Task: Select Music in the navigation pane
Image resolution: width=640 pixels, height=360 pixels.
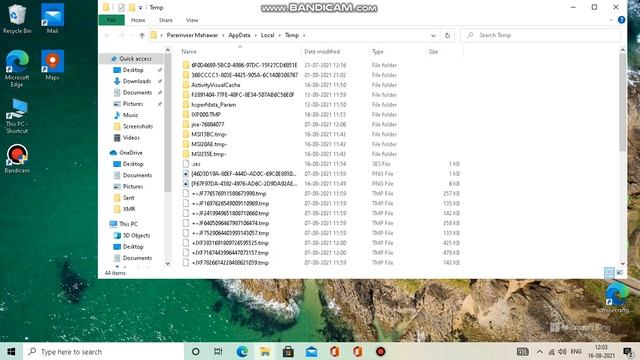Action: click(131, 115)
